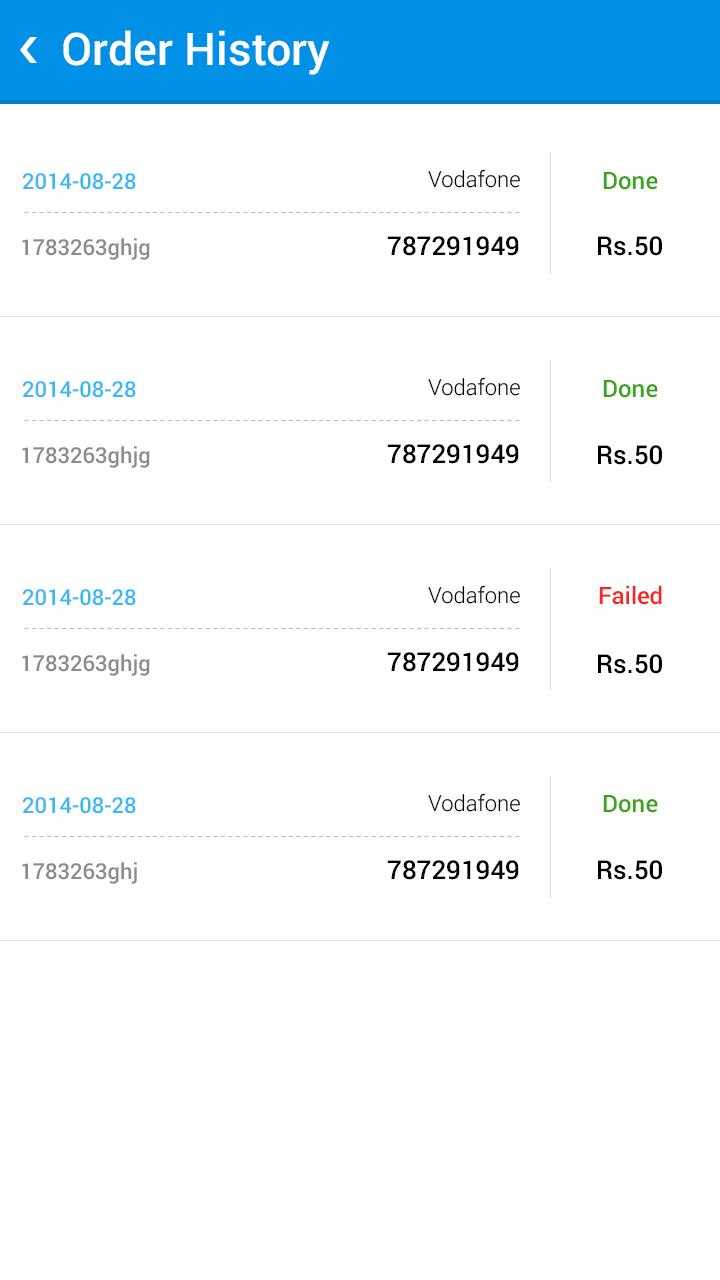Tap the Done status of first order

pos(630,181)
